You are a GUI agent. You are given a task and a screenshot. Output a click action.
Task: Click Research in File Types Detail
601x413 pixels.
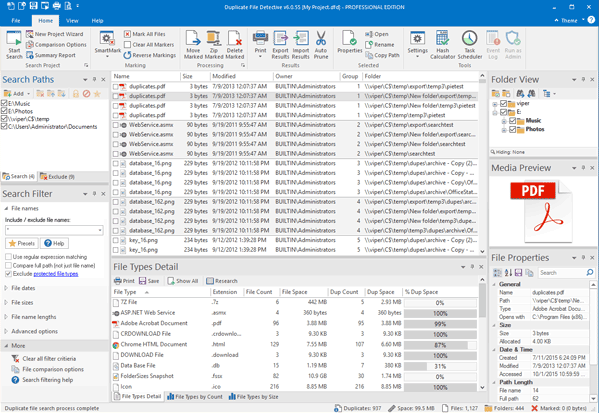[222, 281]
